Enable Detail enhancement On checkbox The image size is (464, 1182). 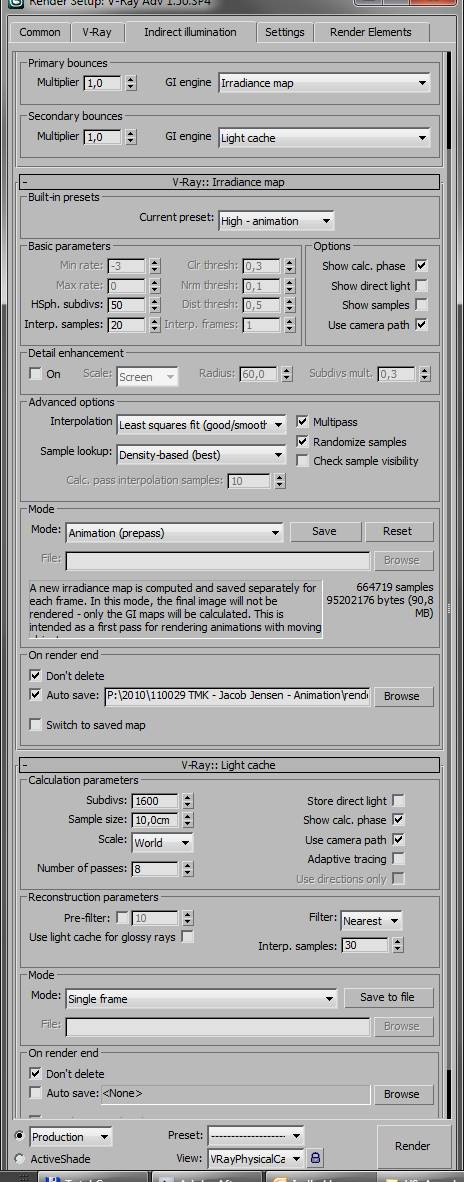tap(35, 373)
